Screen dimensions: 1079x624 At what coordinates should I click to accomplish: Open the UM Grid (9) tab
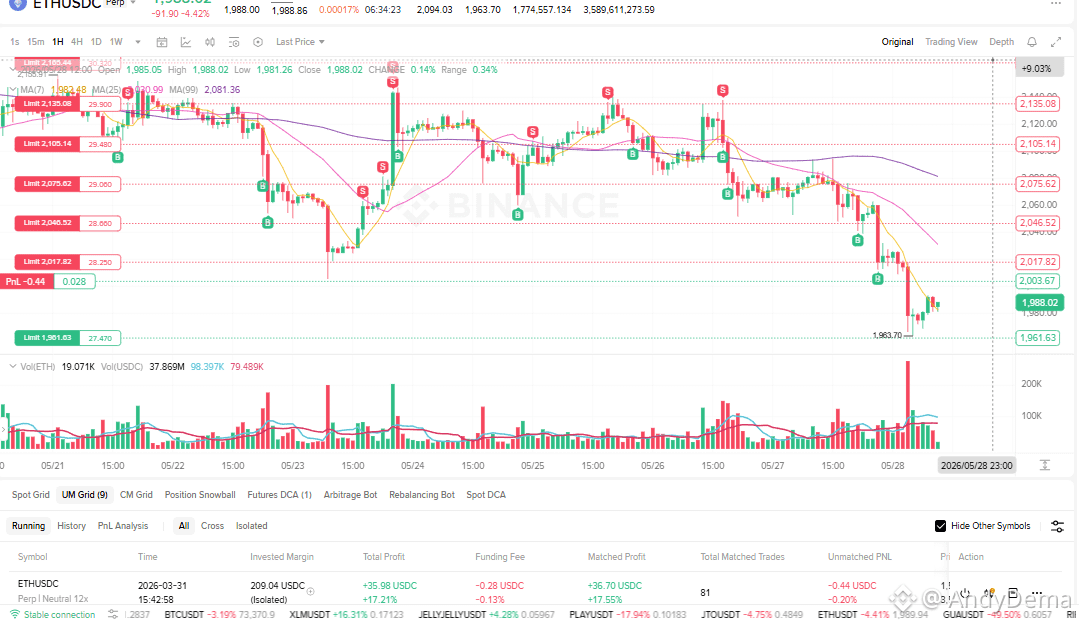(x=85, y=495)
